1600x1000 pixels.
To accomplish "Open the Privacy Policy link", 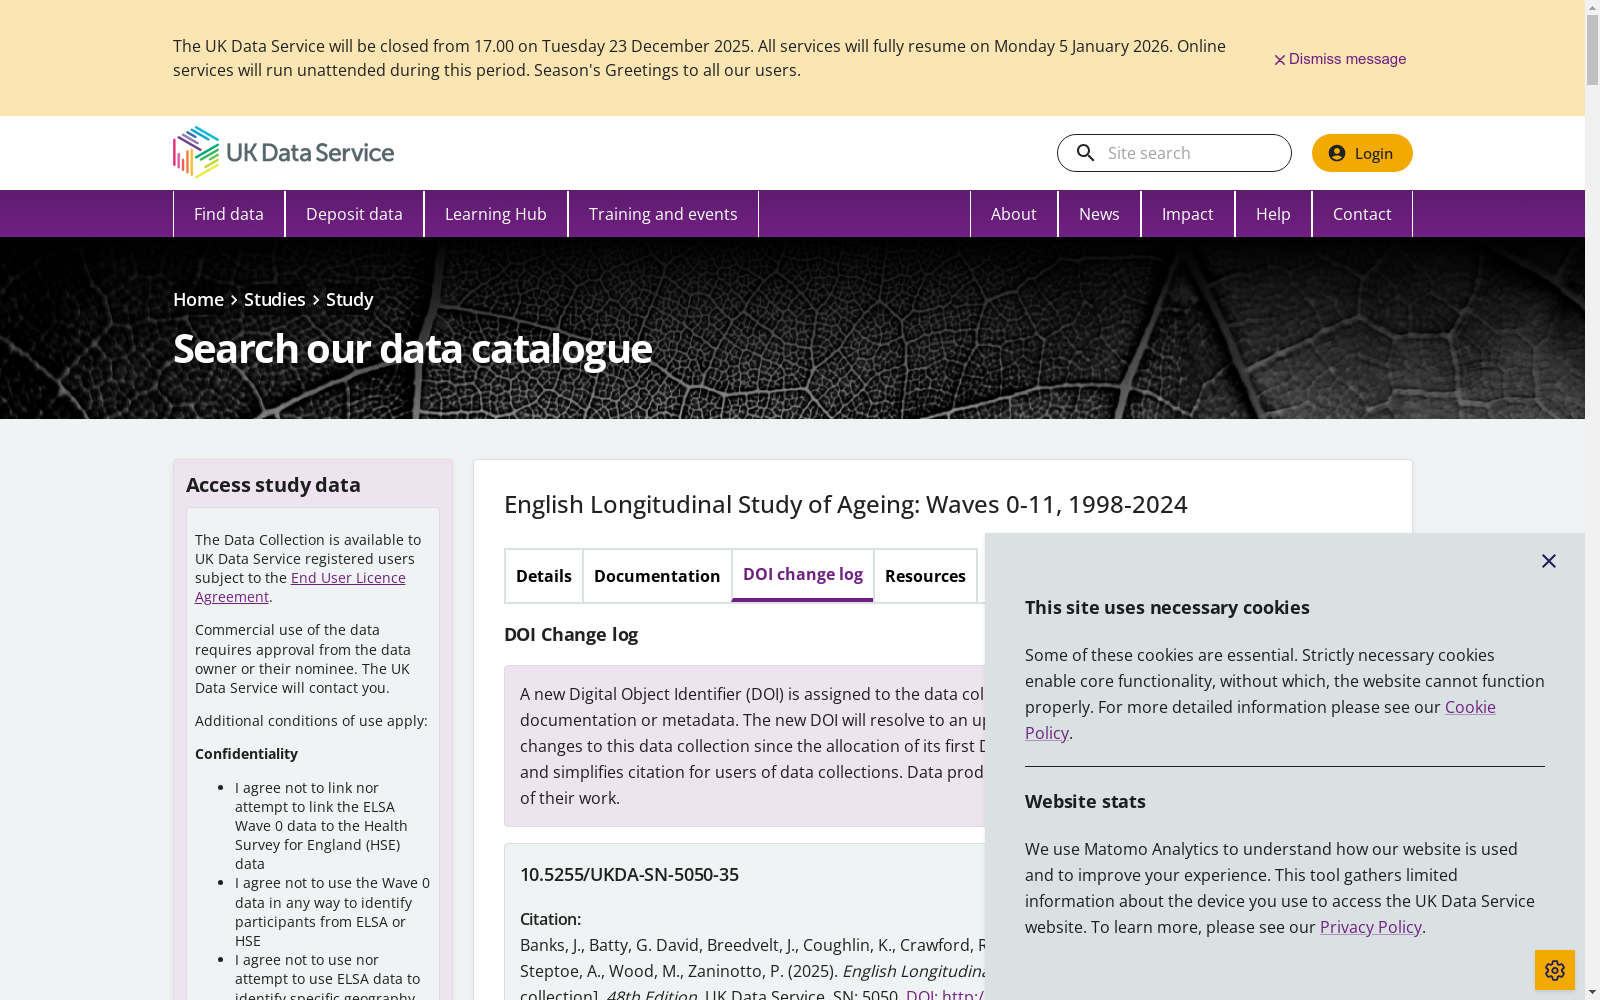I will [x=1370, y=927].
